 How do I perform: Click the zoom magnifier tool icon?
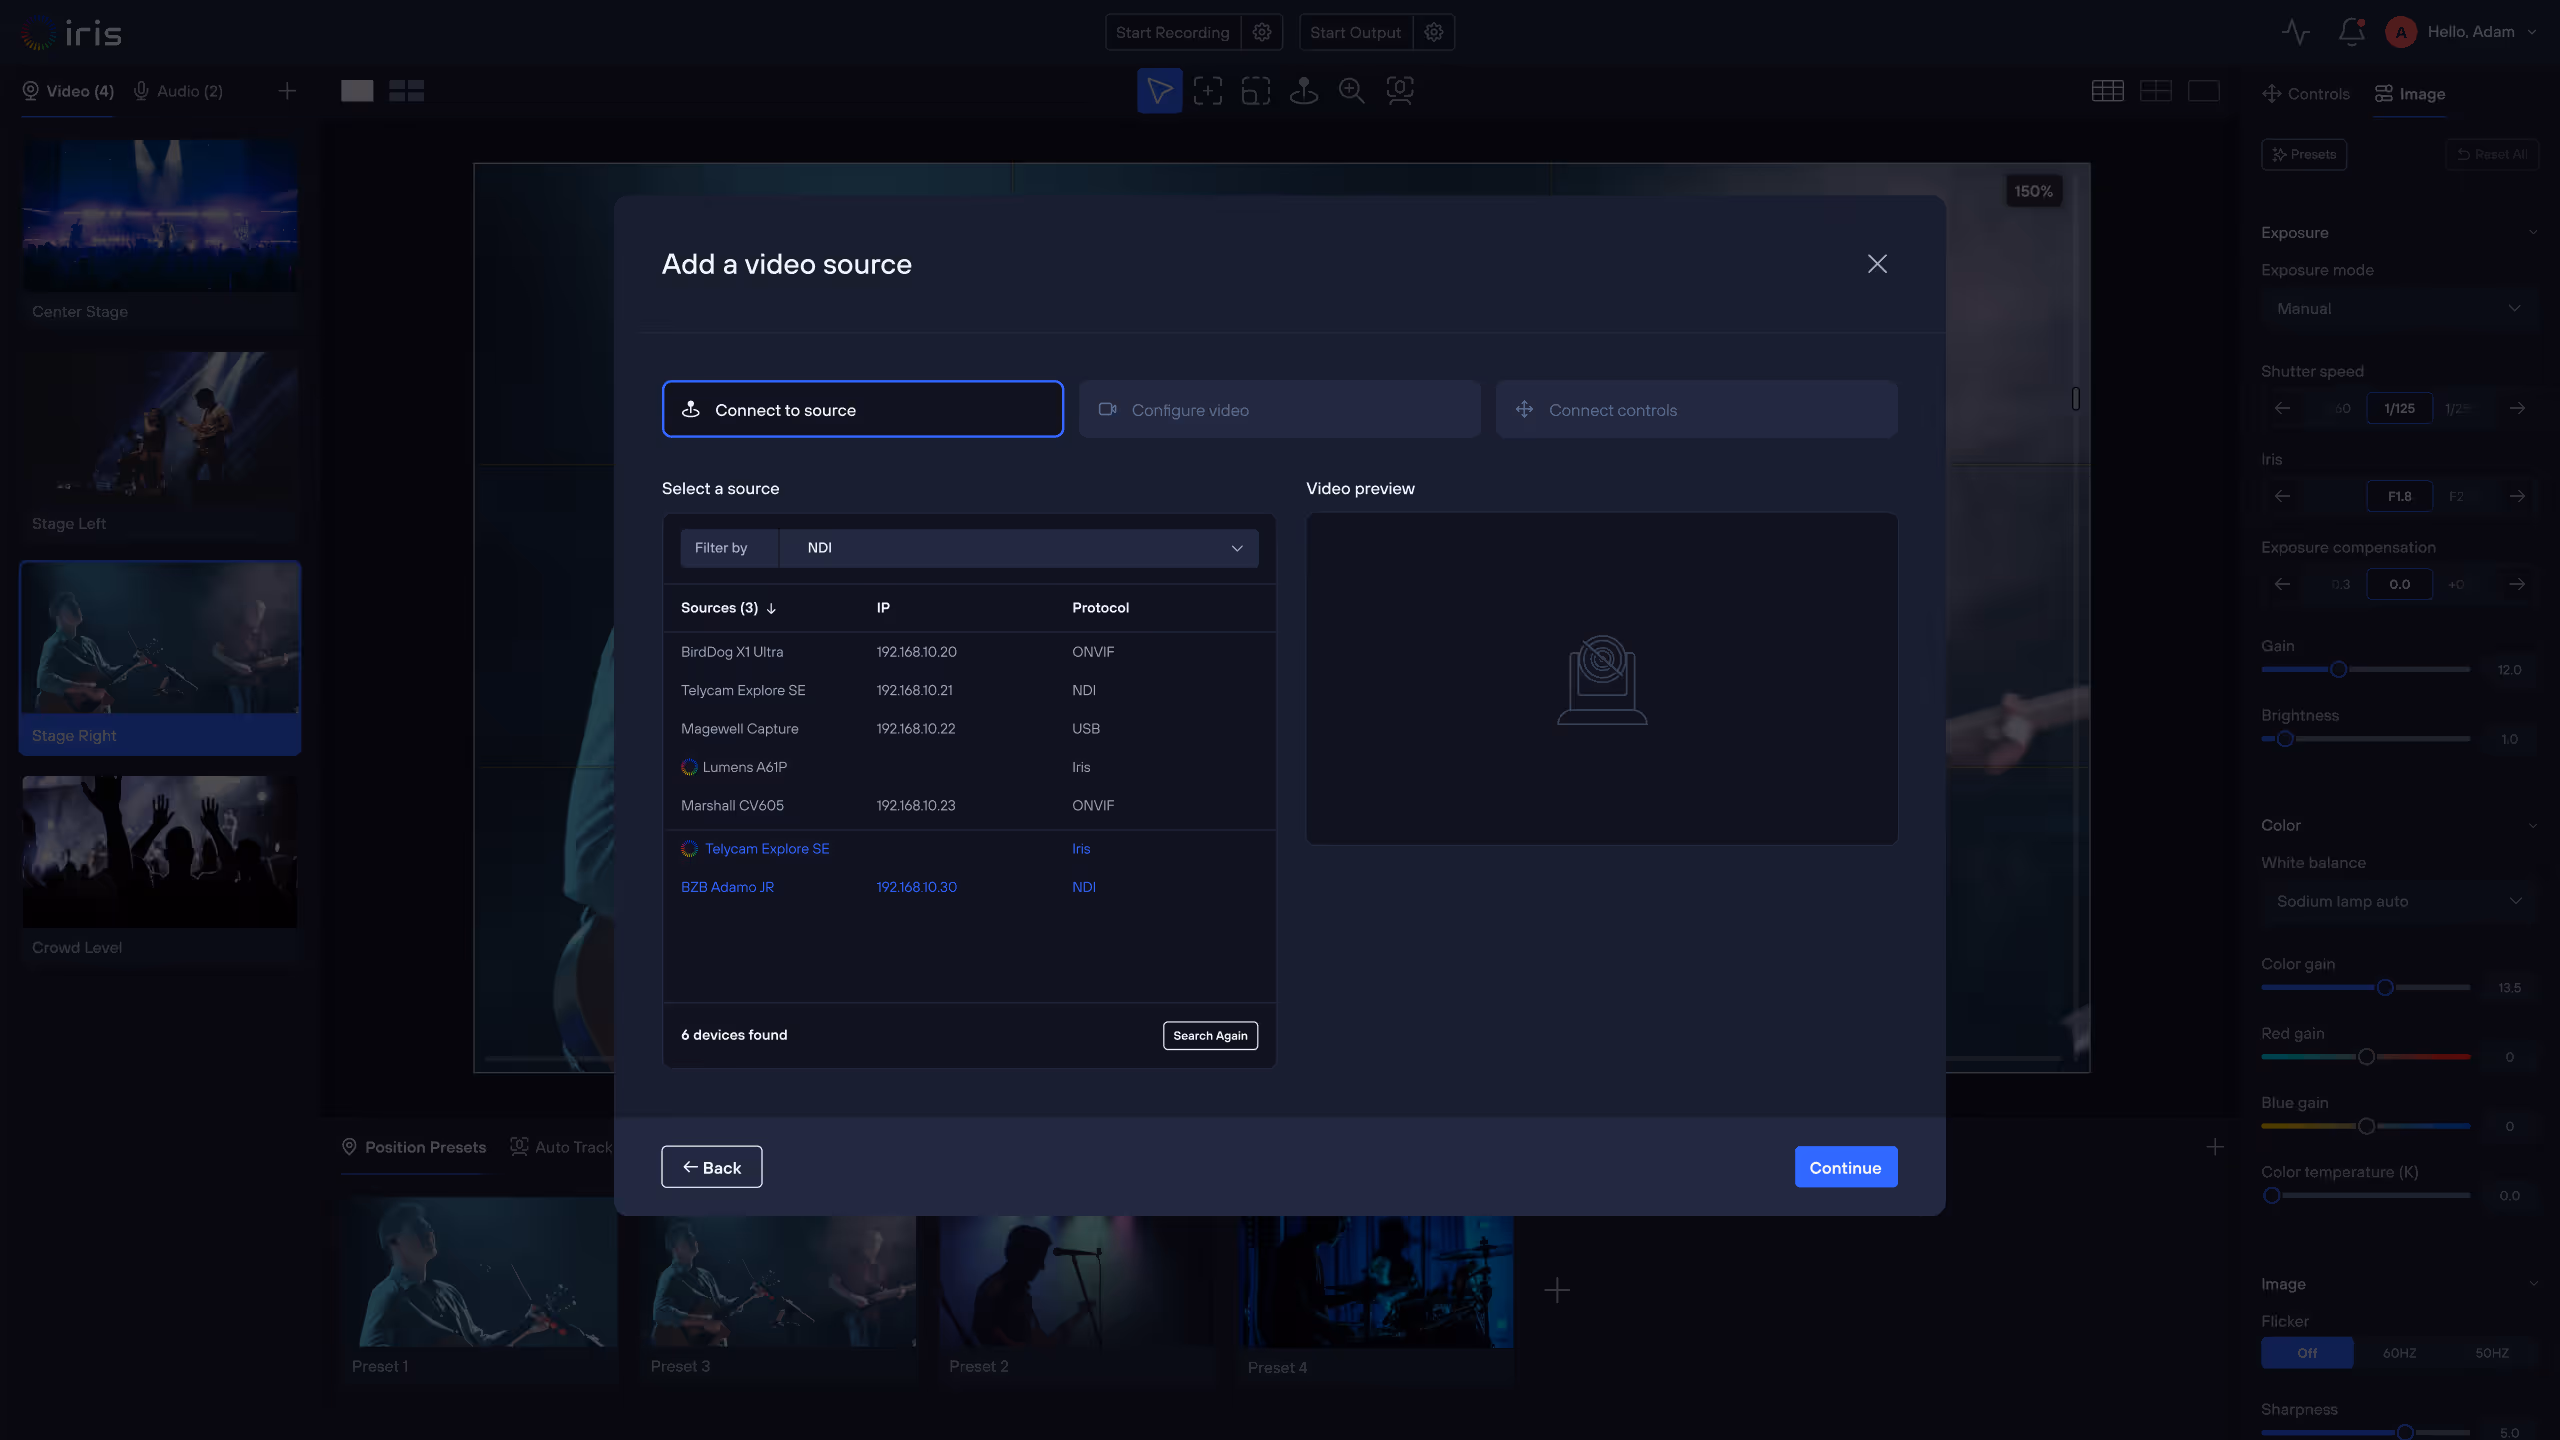click(x=1351, y=91)
